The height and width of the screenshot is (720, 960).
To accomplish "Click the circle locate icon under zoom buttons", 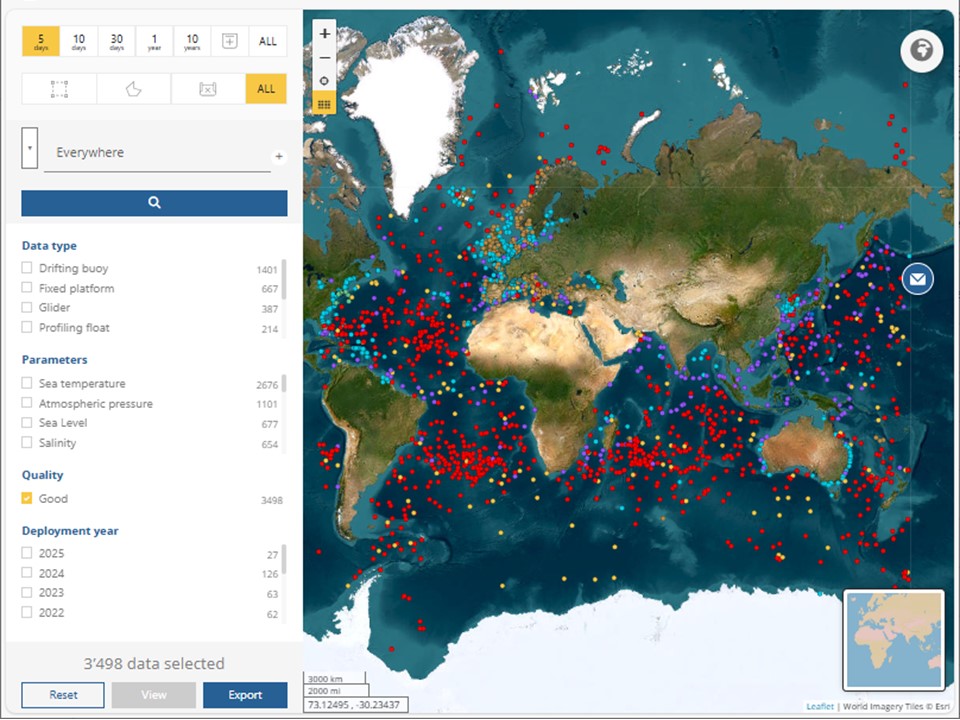I will pyautogui.click(x=324, y=81).
